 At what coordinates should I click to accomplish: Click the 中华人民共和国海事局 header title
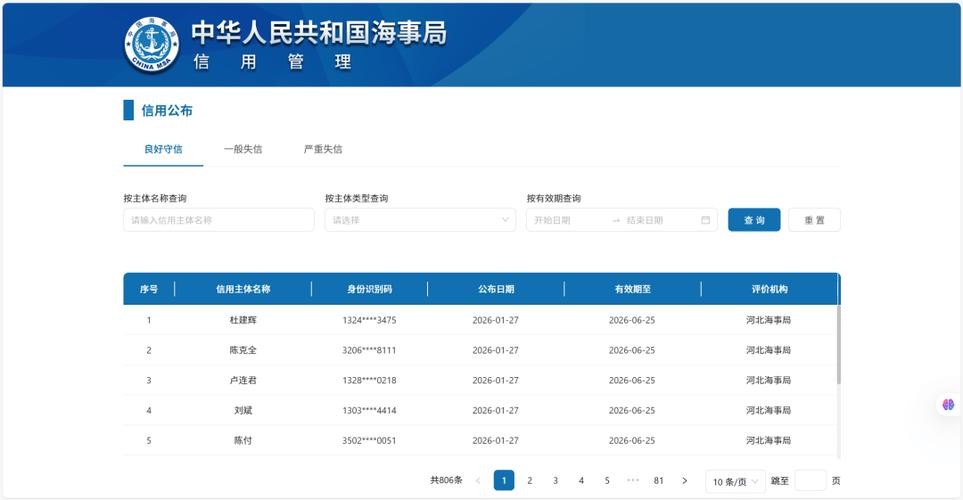point(319,33)
